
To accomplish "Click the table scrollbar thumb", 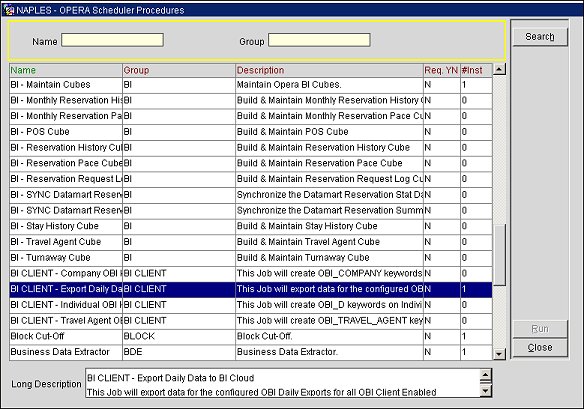I will point(499,255).
